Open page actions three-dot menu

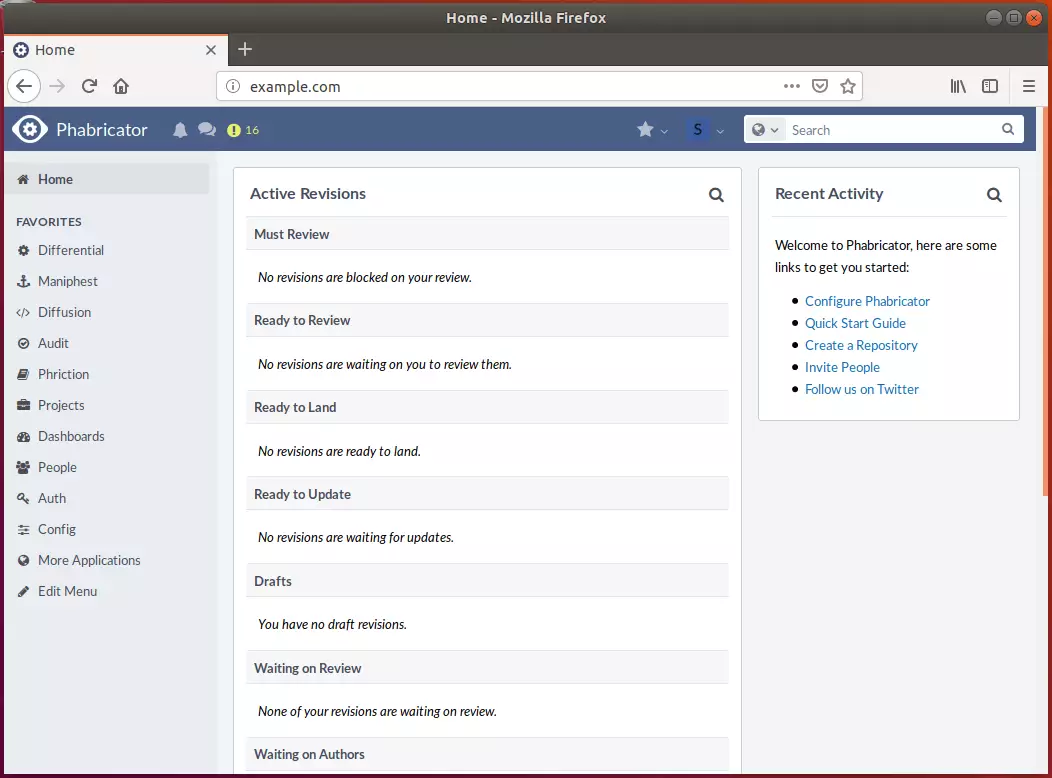(792, 86)
